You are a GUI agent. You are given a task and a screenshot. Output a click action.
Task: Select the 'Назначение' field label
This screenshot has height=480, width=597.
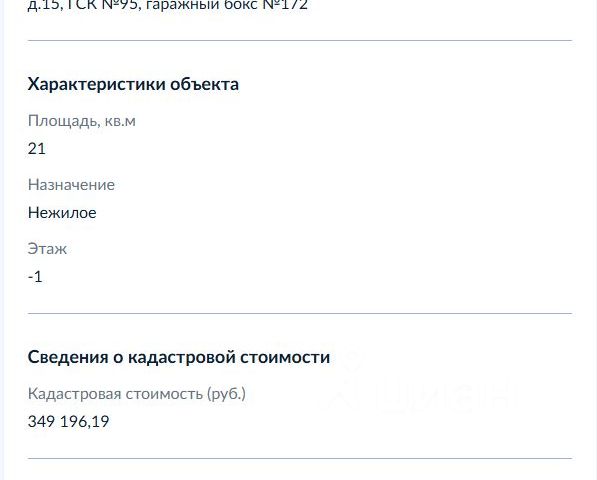coord(71,185)
